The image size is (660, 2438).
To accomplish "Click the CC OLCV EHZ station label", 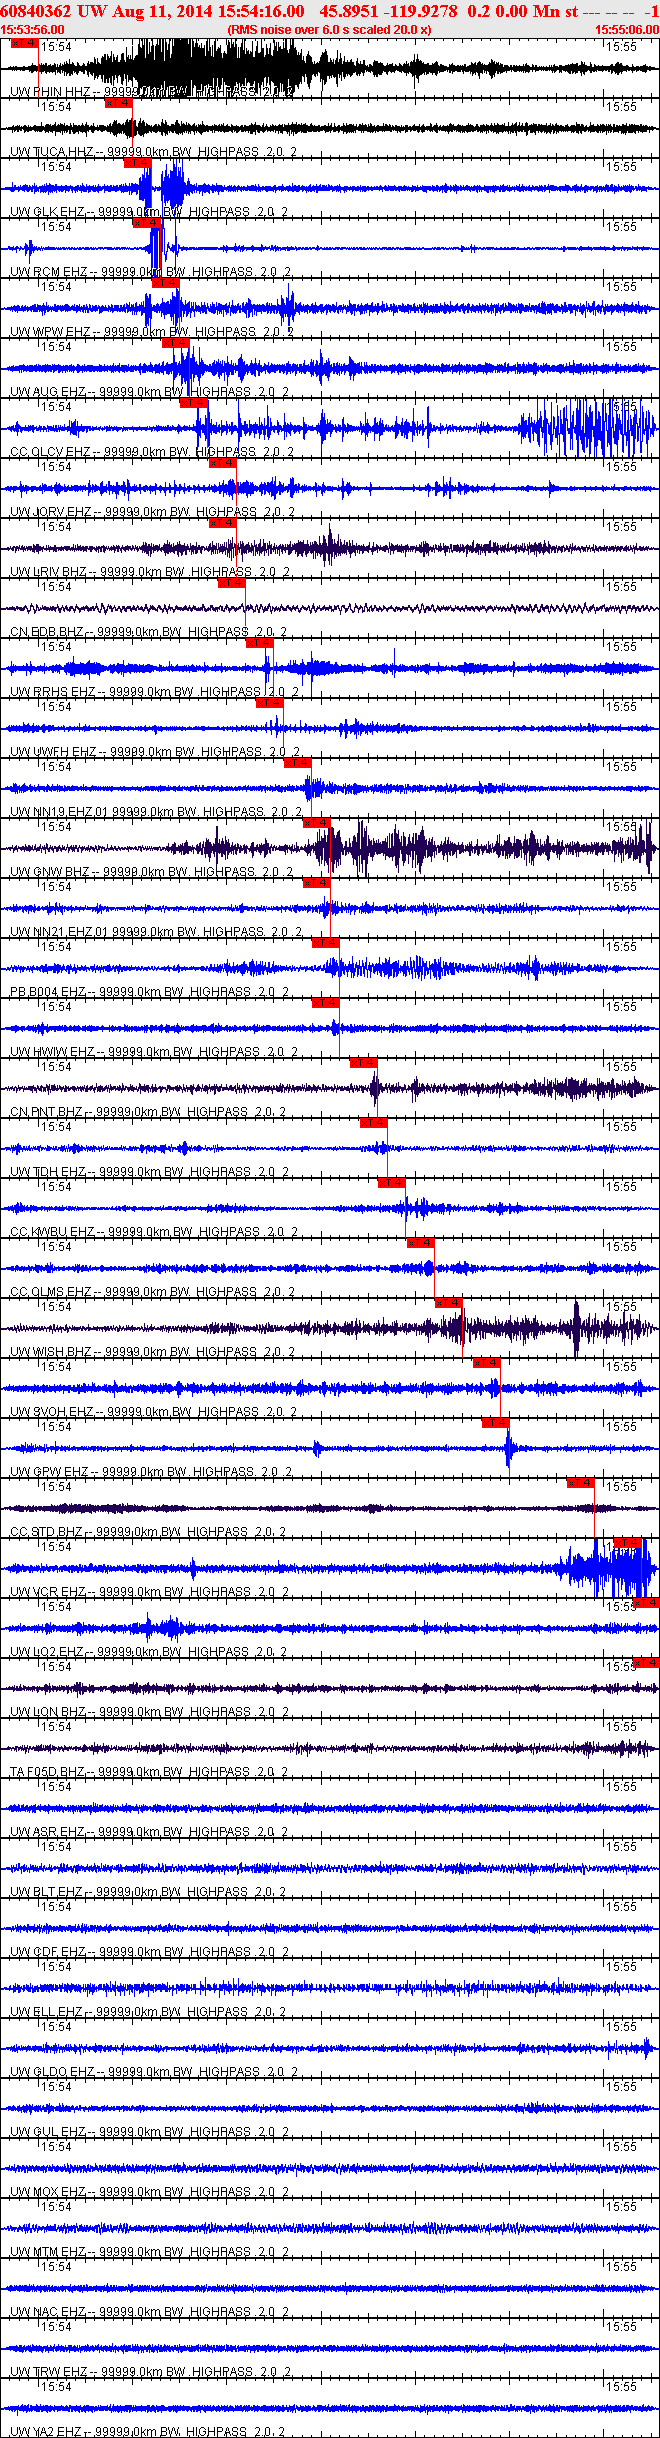I will pos(152,452).
